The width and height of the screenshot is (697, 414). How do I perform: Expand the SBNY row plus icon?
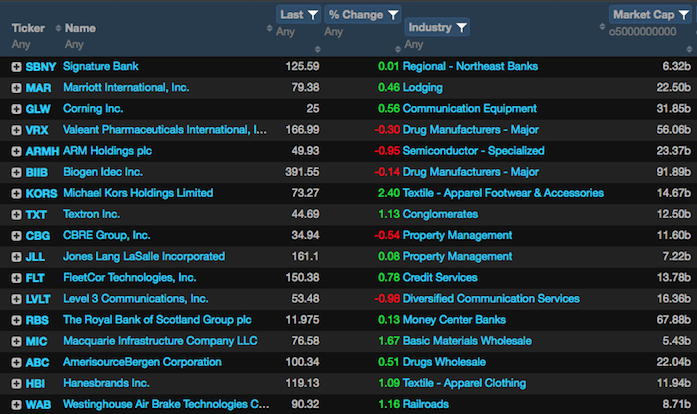tap(16, 67)
